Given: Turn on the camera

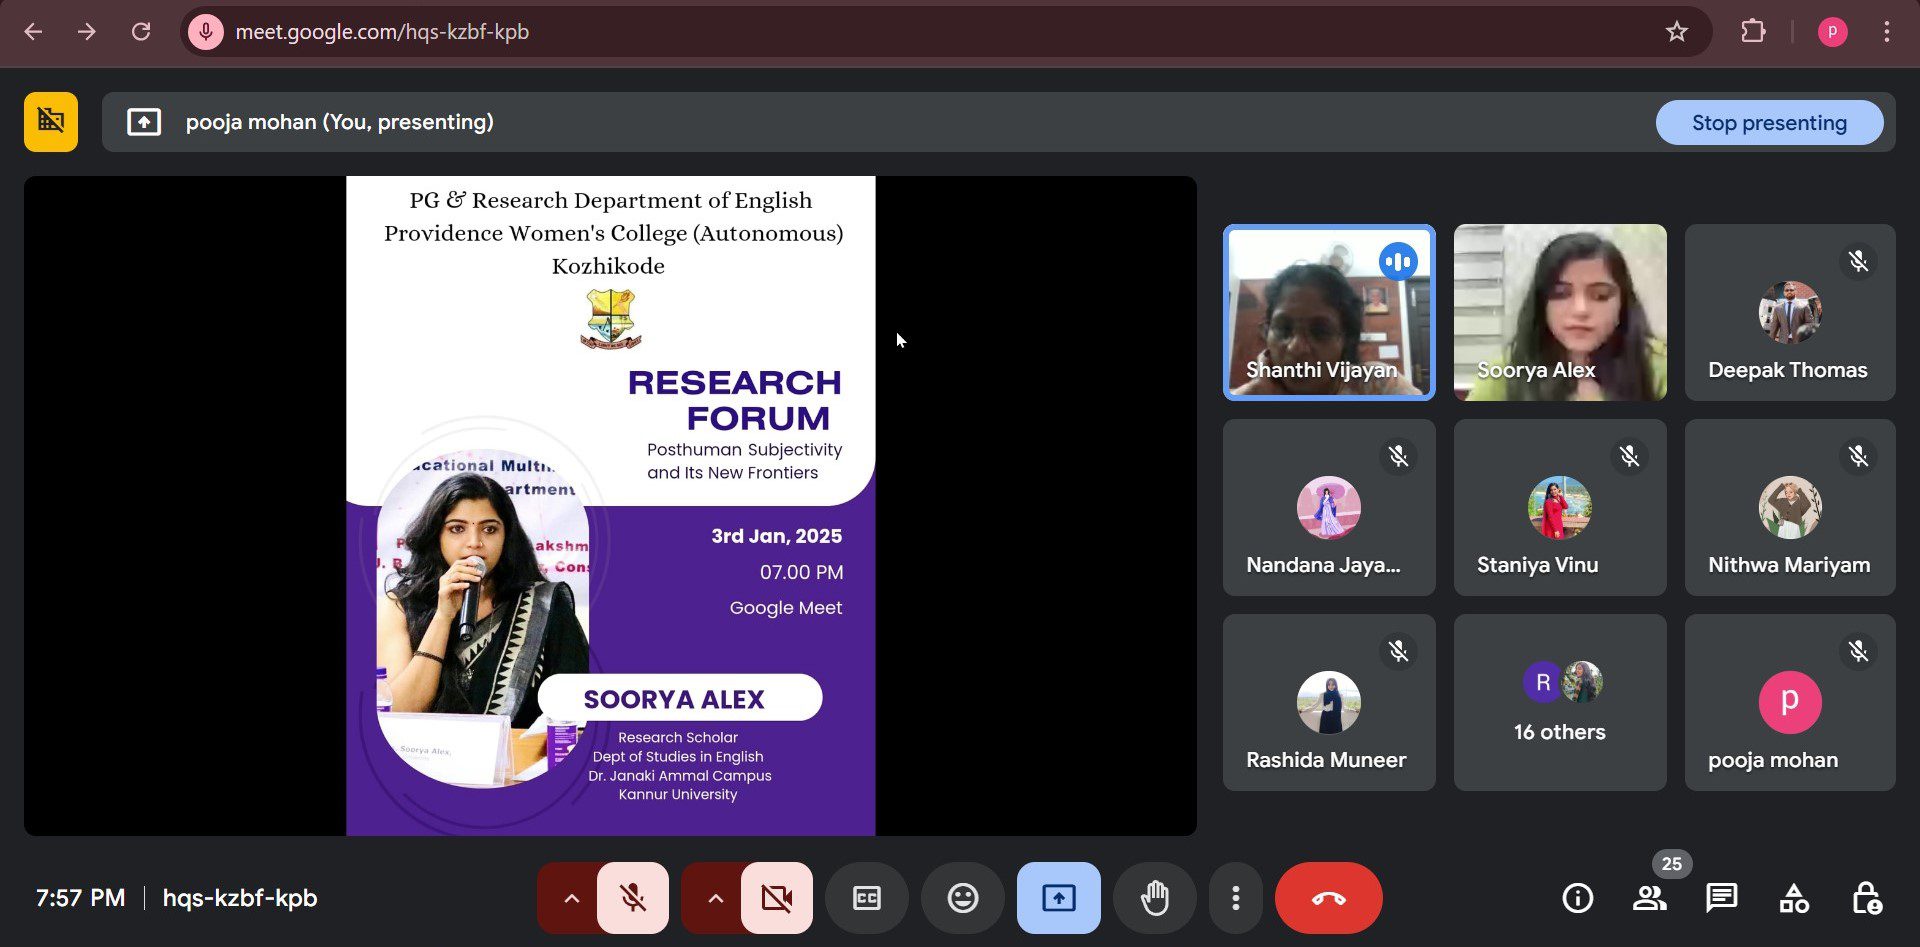Looking at the screenshot, I should coord(776,898).
